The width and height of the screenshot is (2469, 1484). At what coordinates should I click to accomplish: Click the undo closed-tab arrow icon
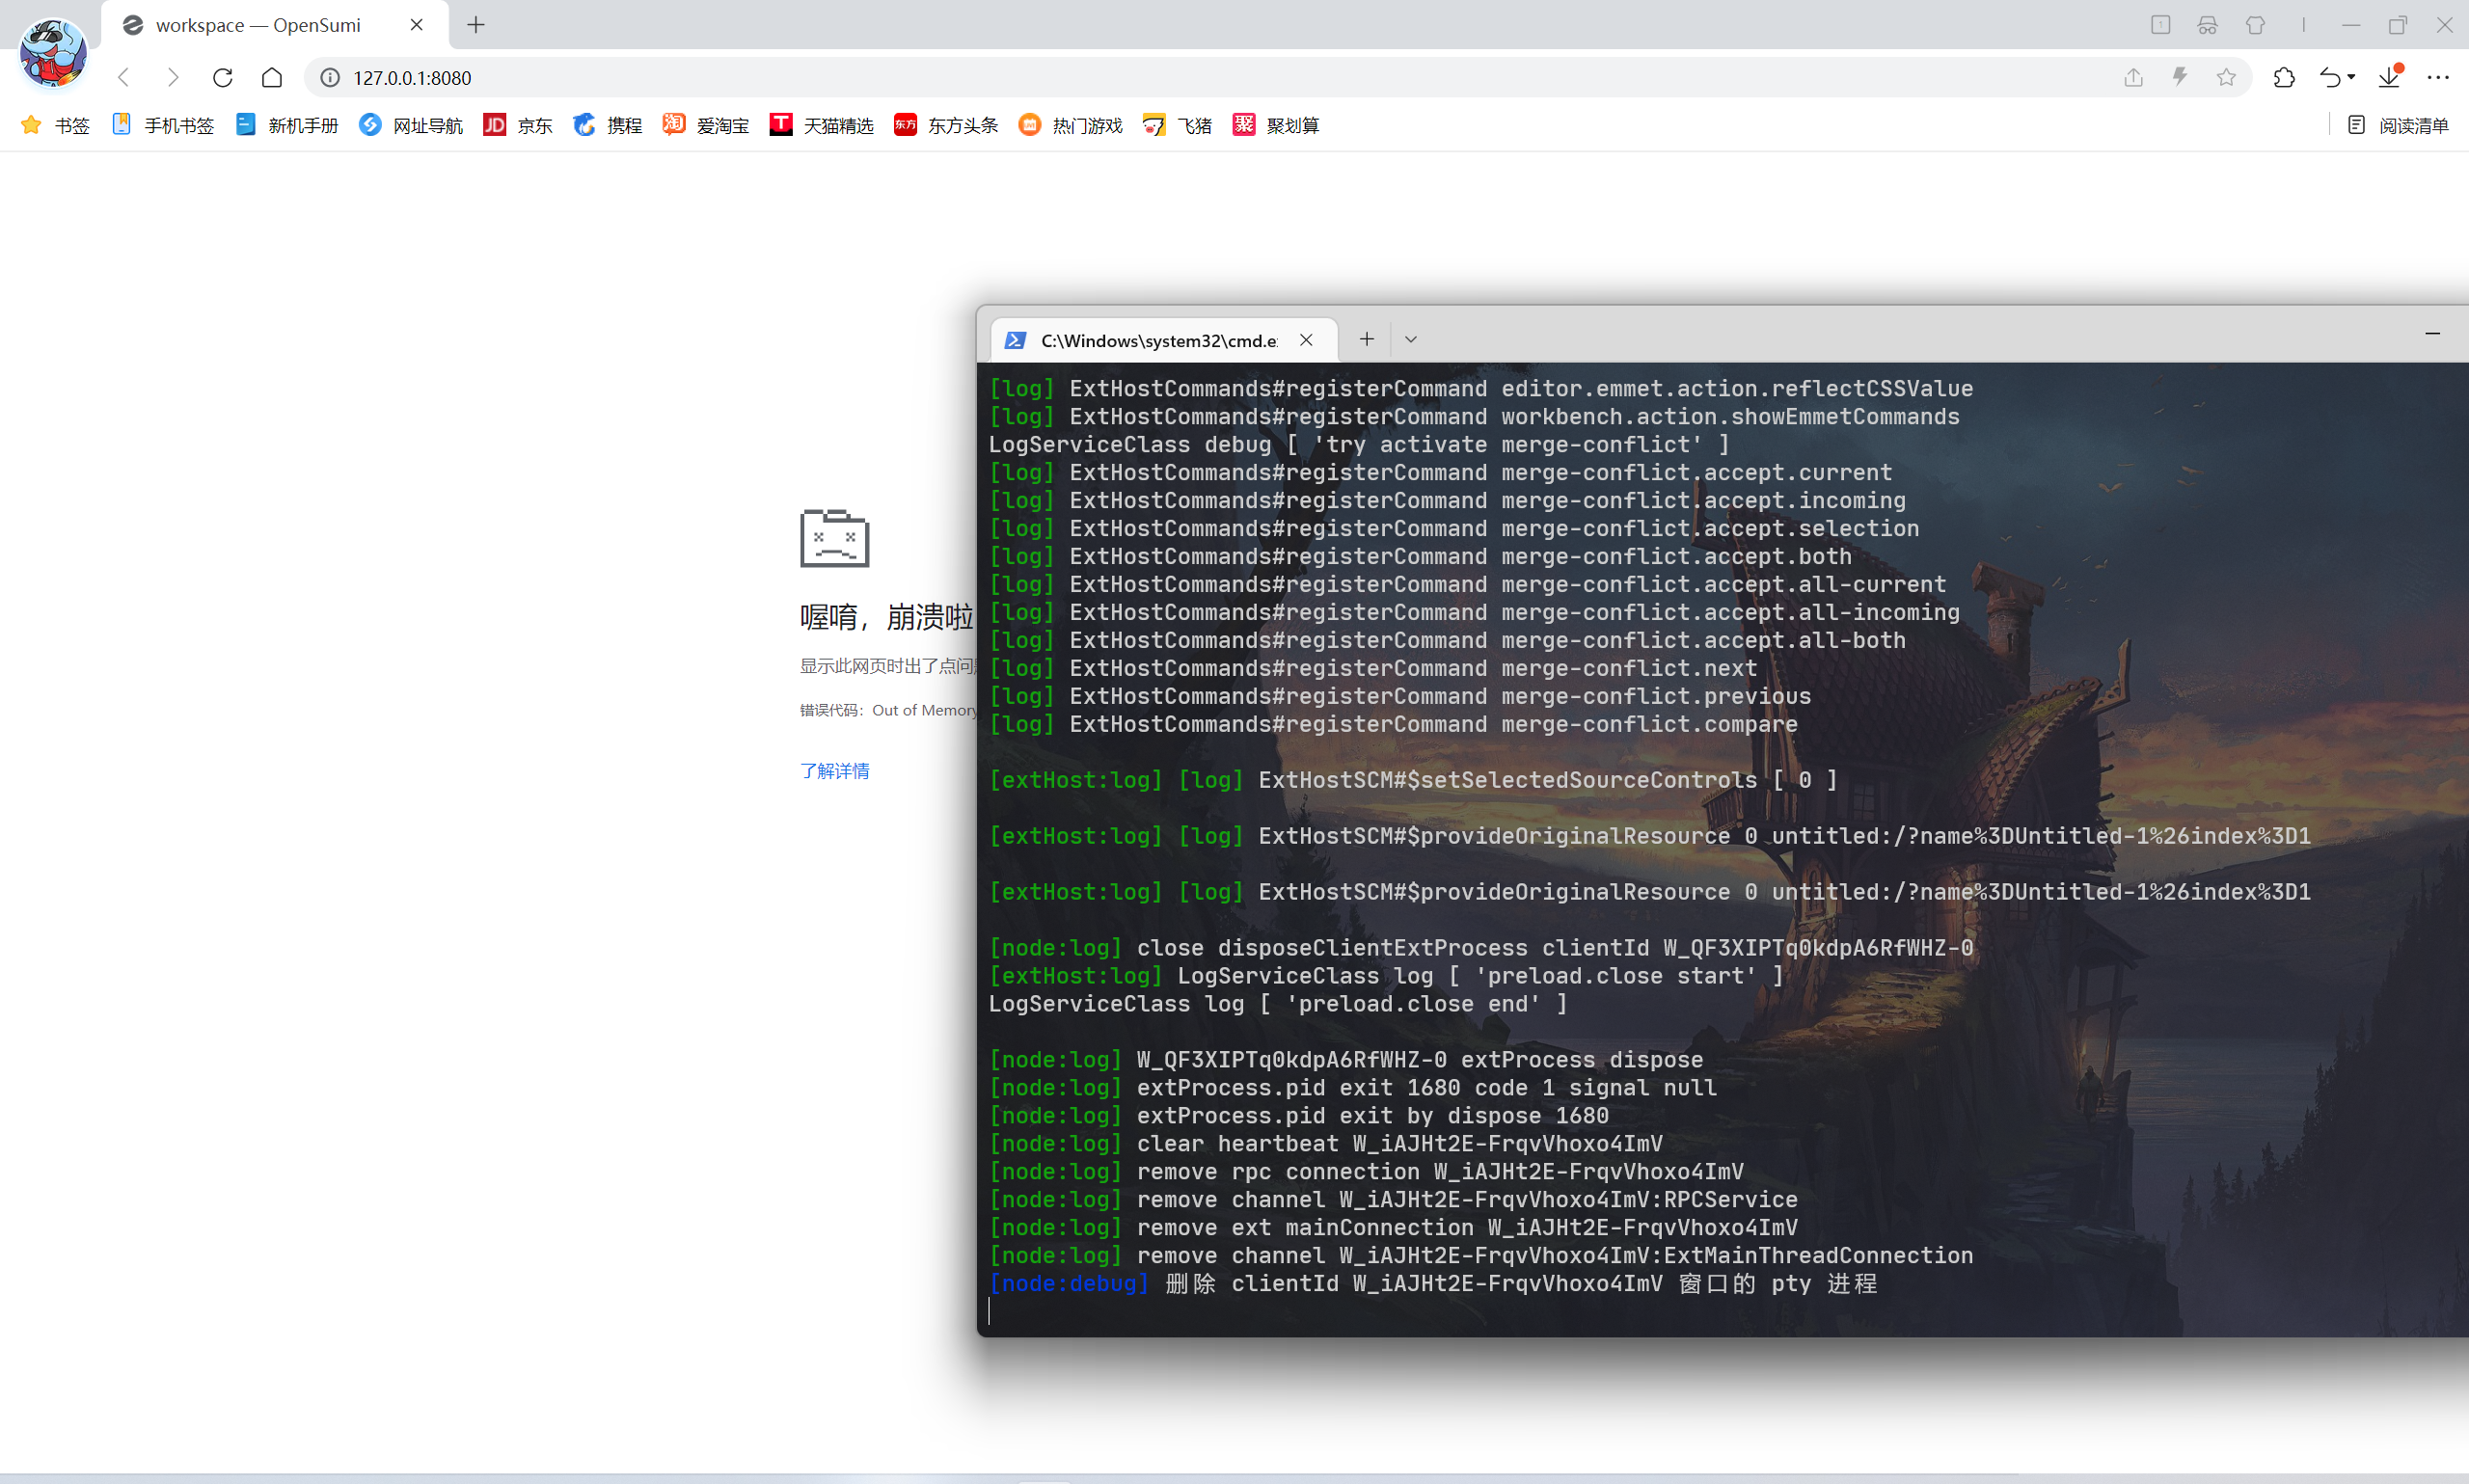2330,78
